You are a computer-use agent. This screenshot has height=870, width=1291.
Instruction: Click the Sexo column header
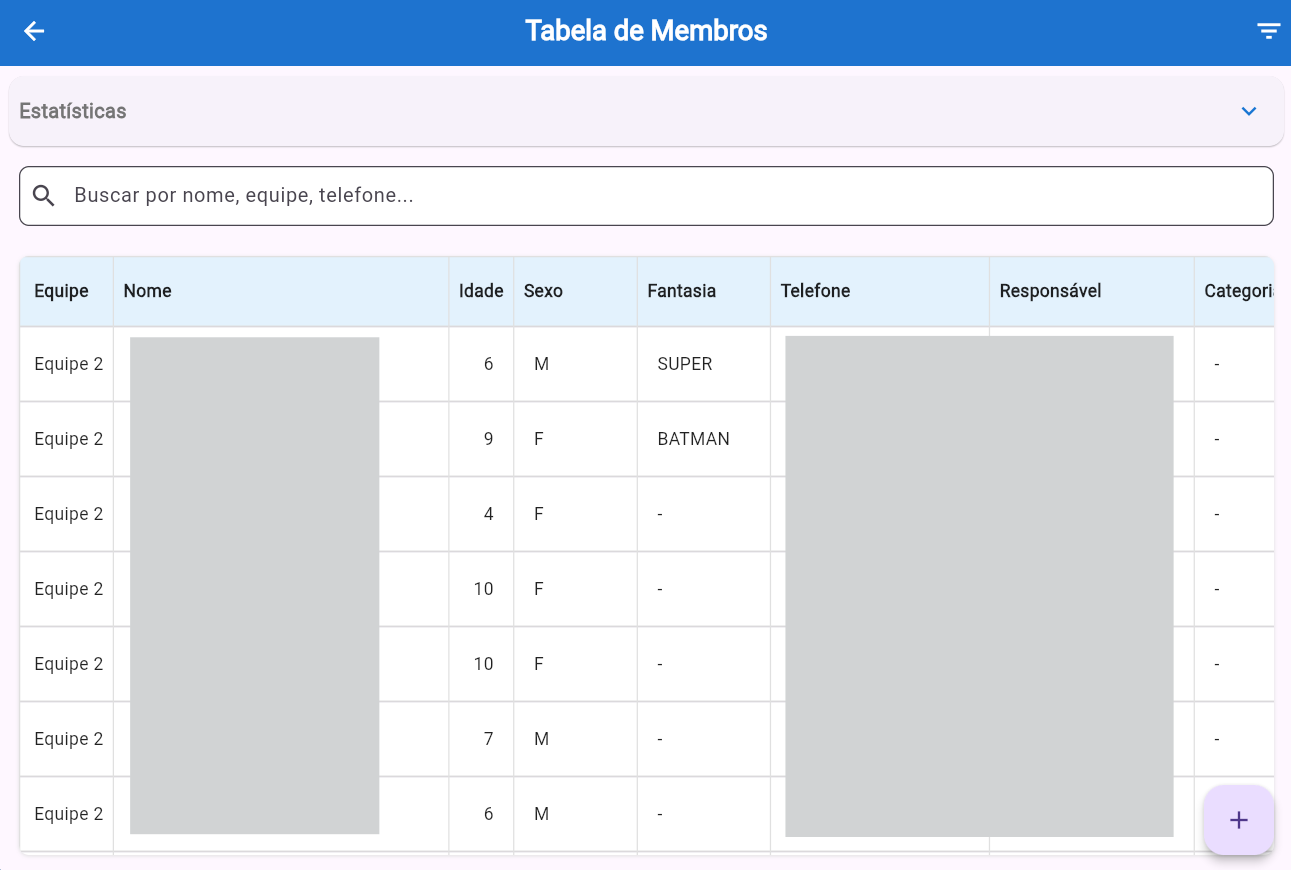point(543,291)
